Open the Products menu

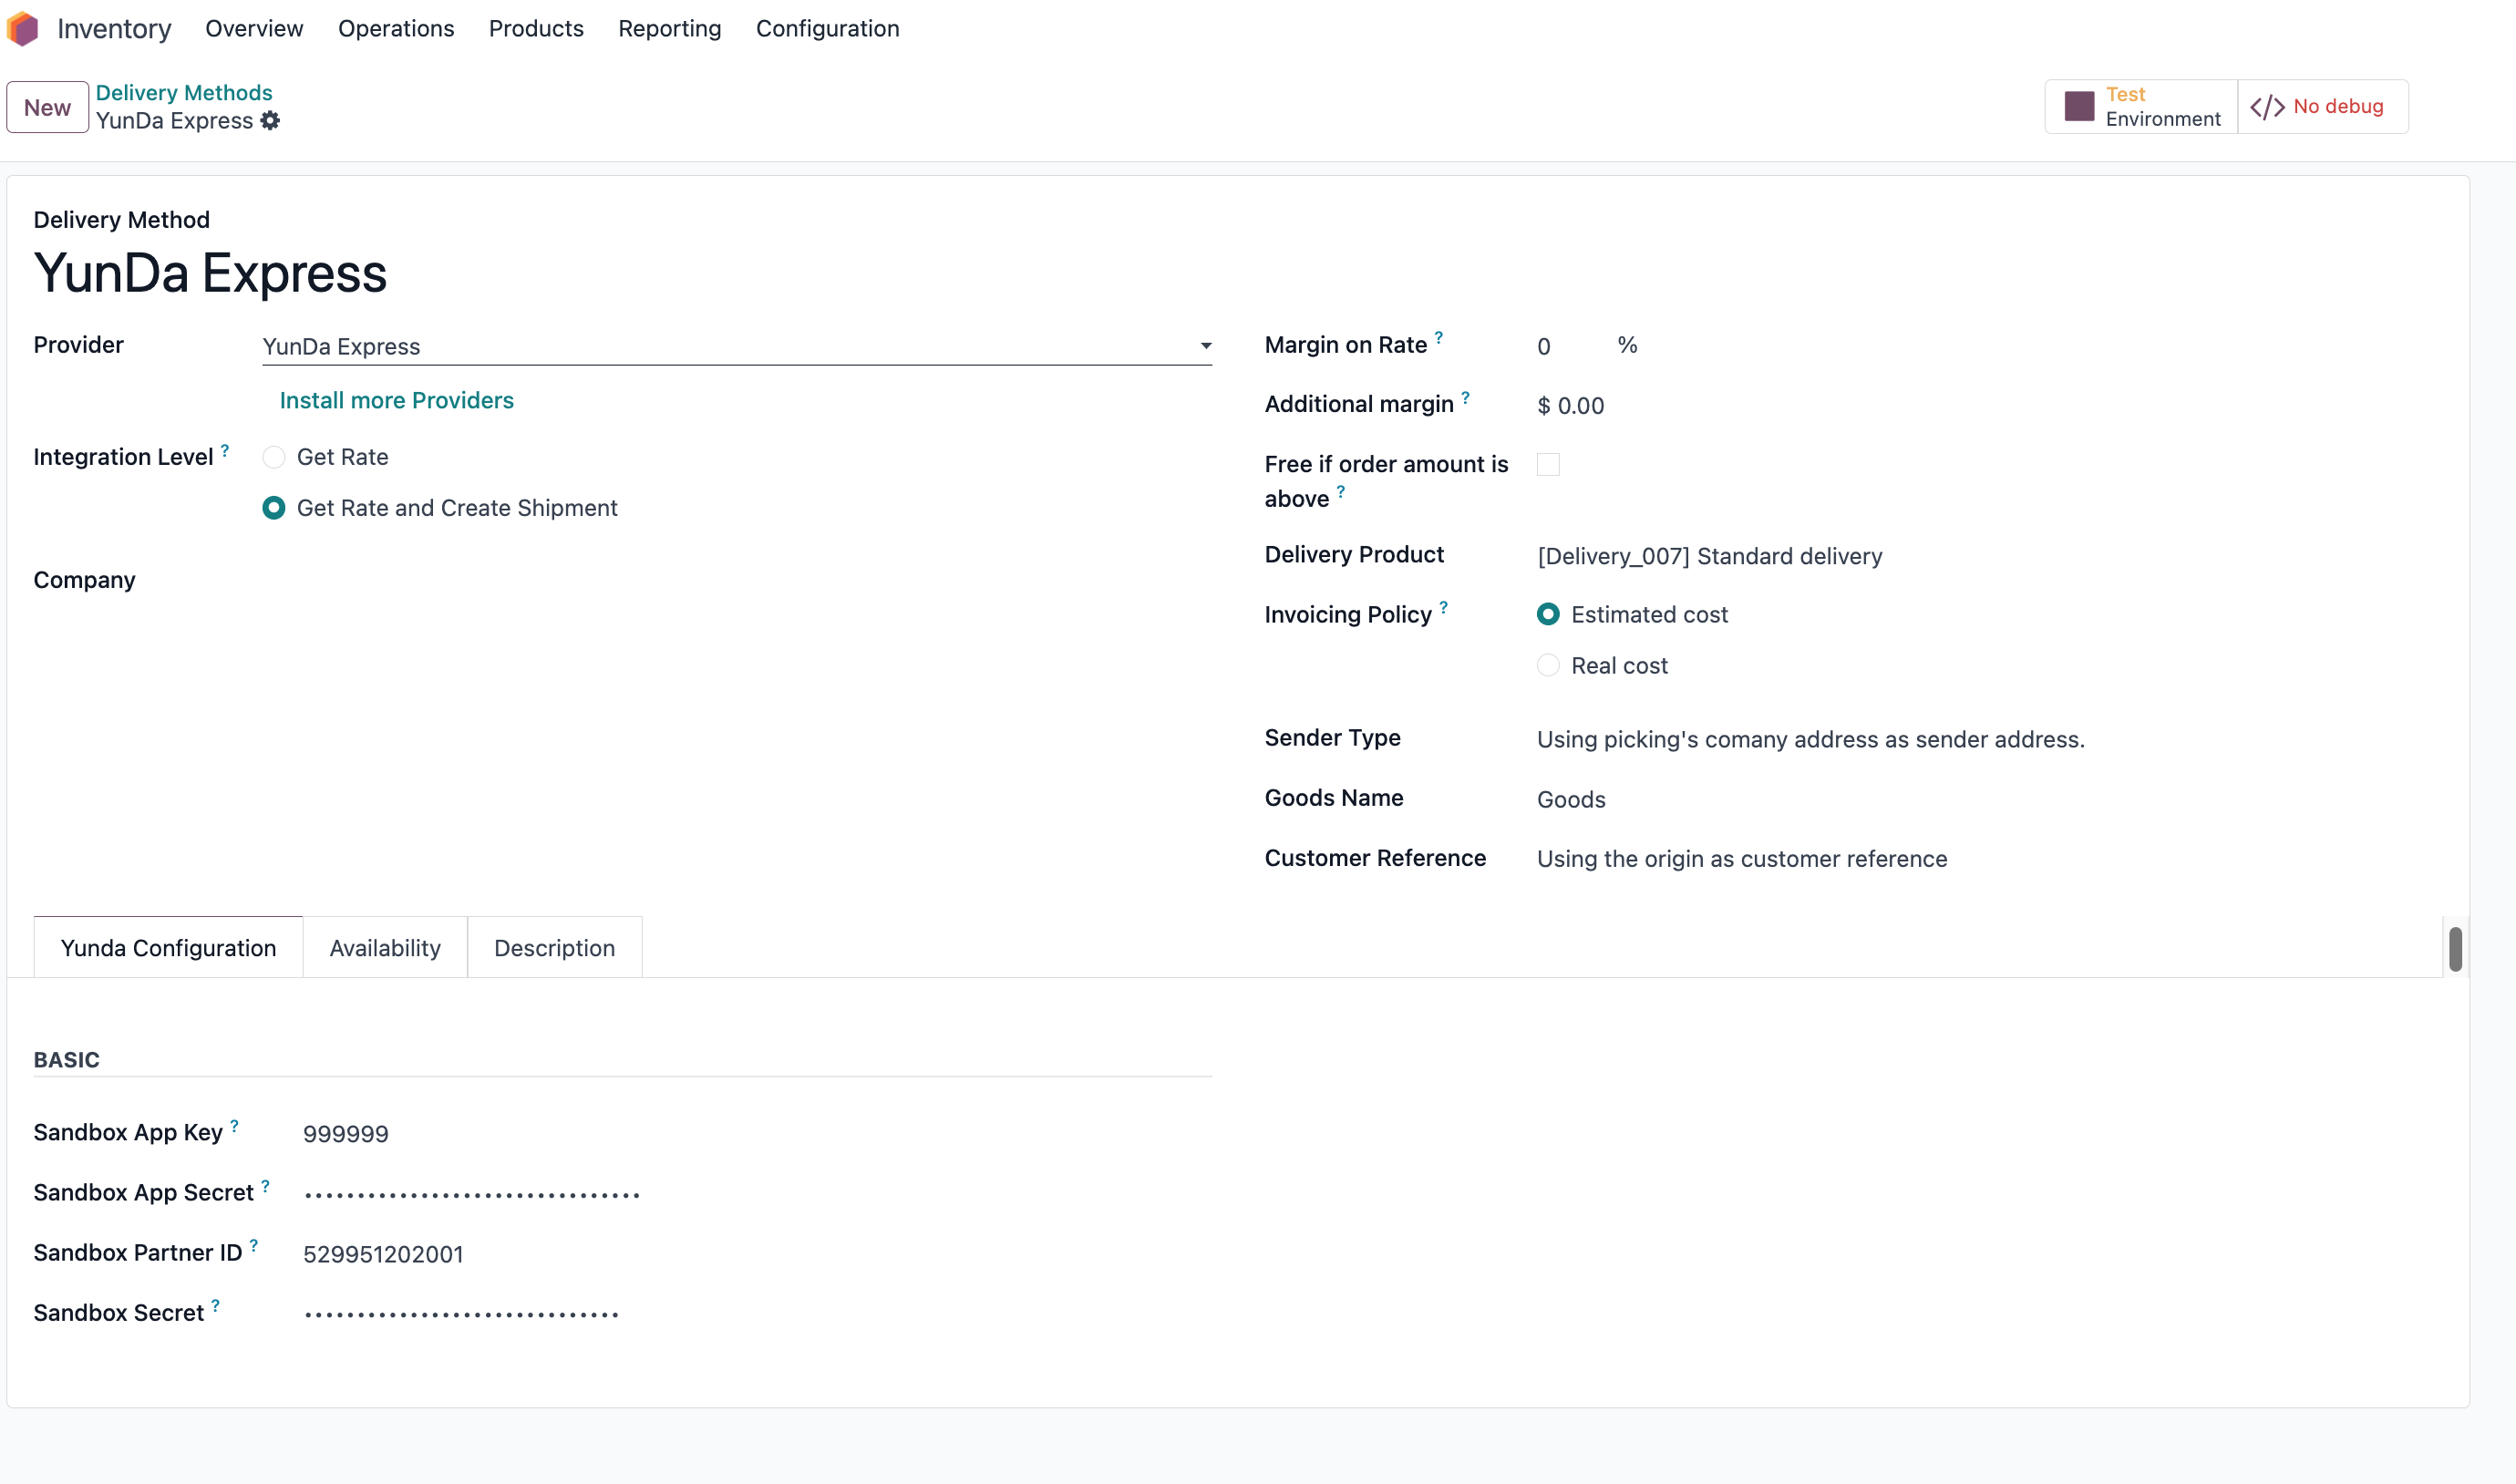[536, 29]
